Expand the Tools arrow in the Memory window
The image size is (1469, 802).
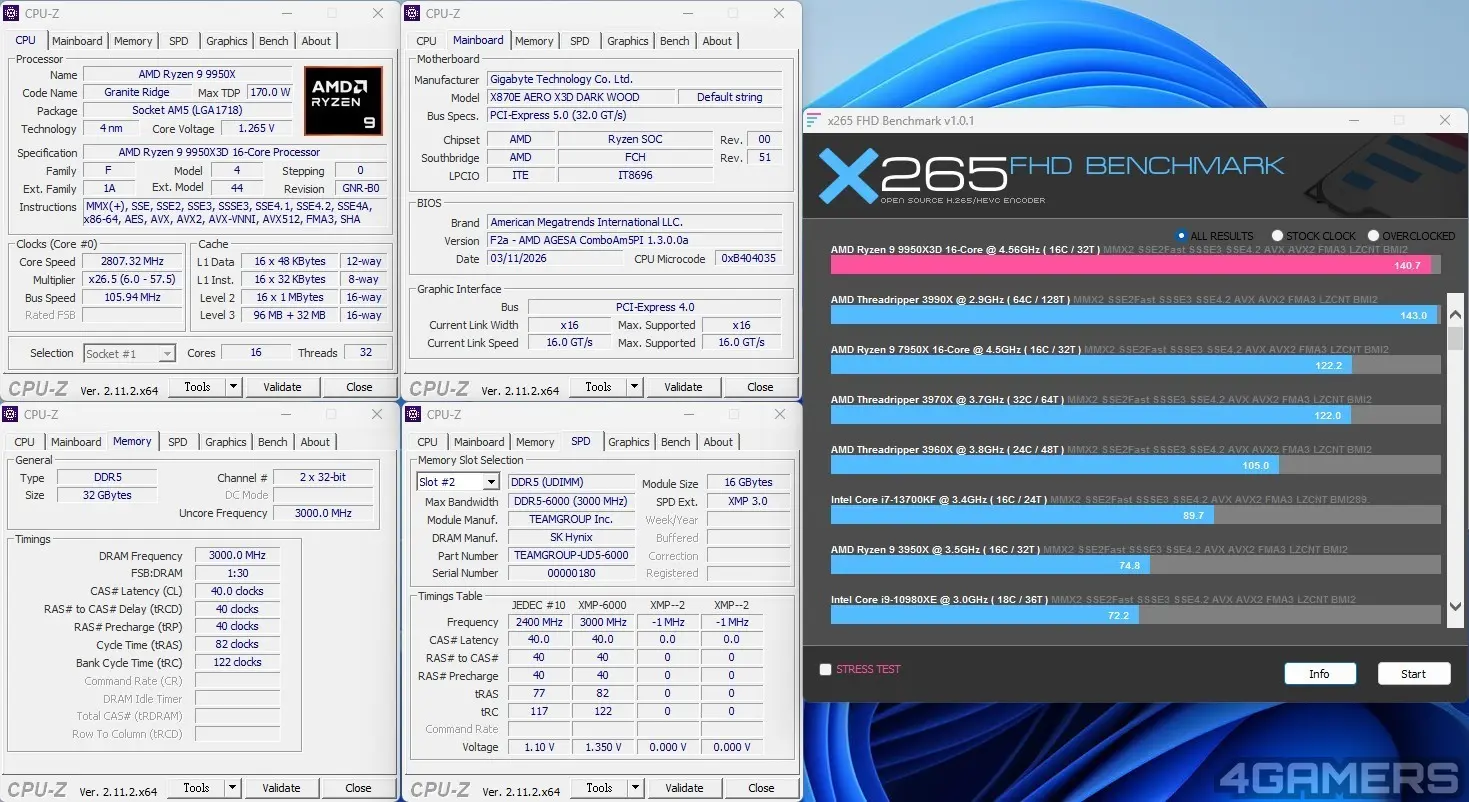coord(232,788)
